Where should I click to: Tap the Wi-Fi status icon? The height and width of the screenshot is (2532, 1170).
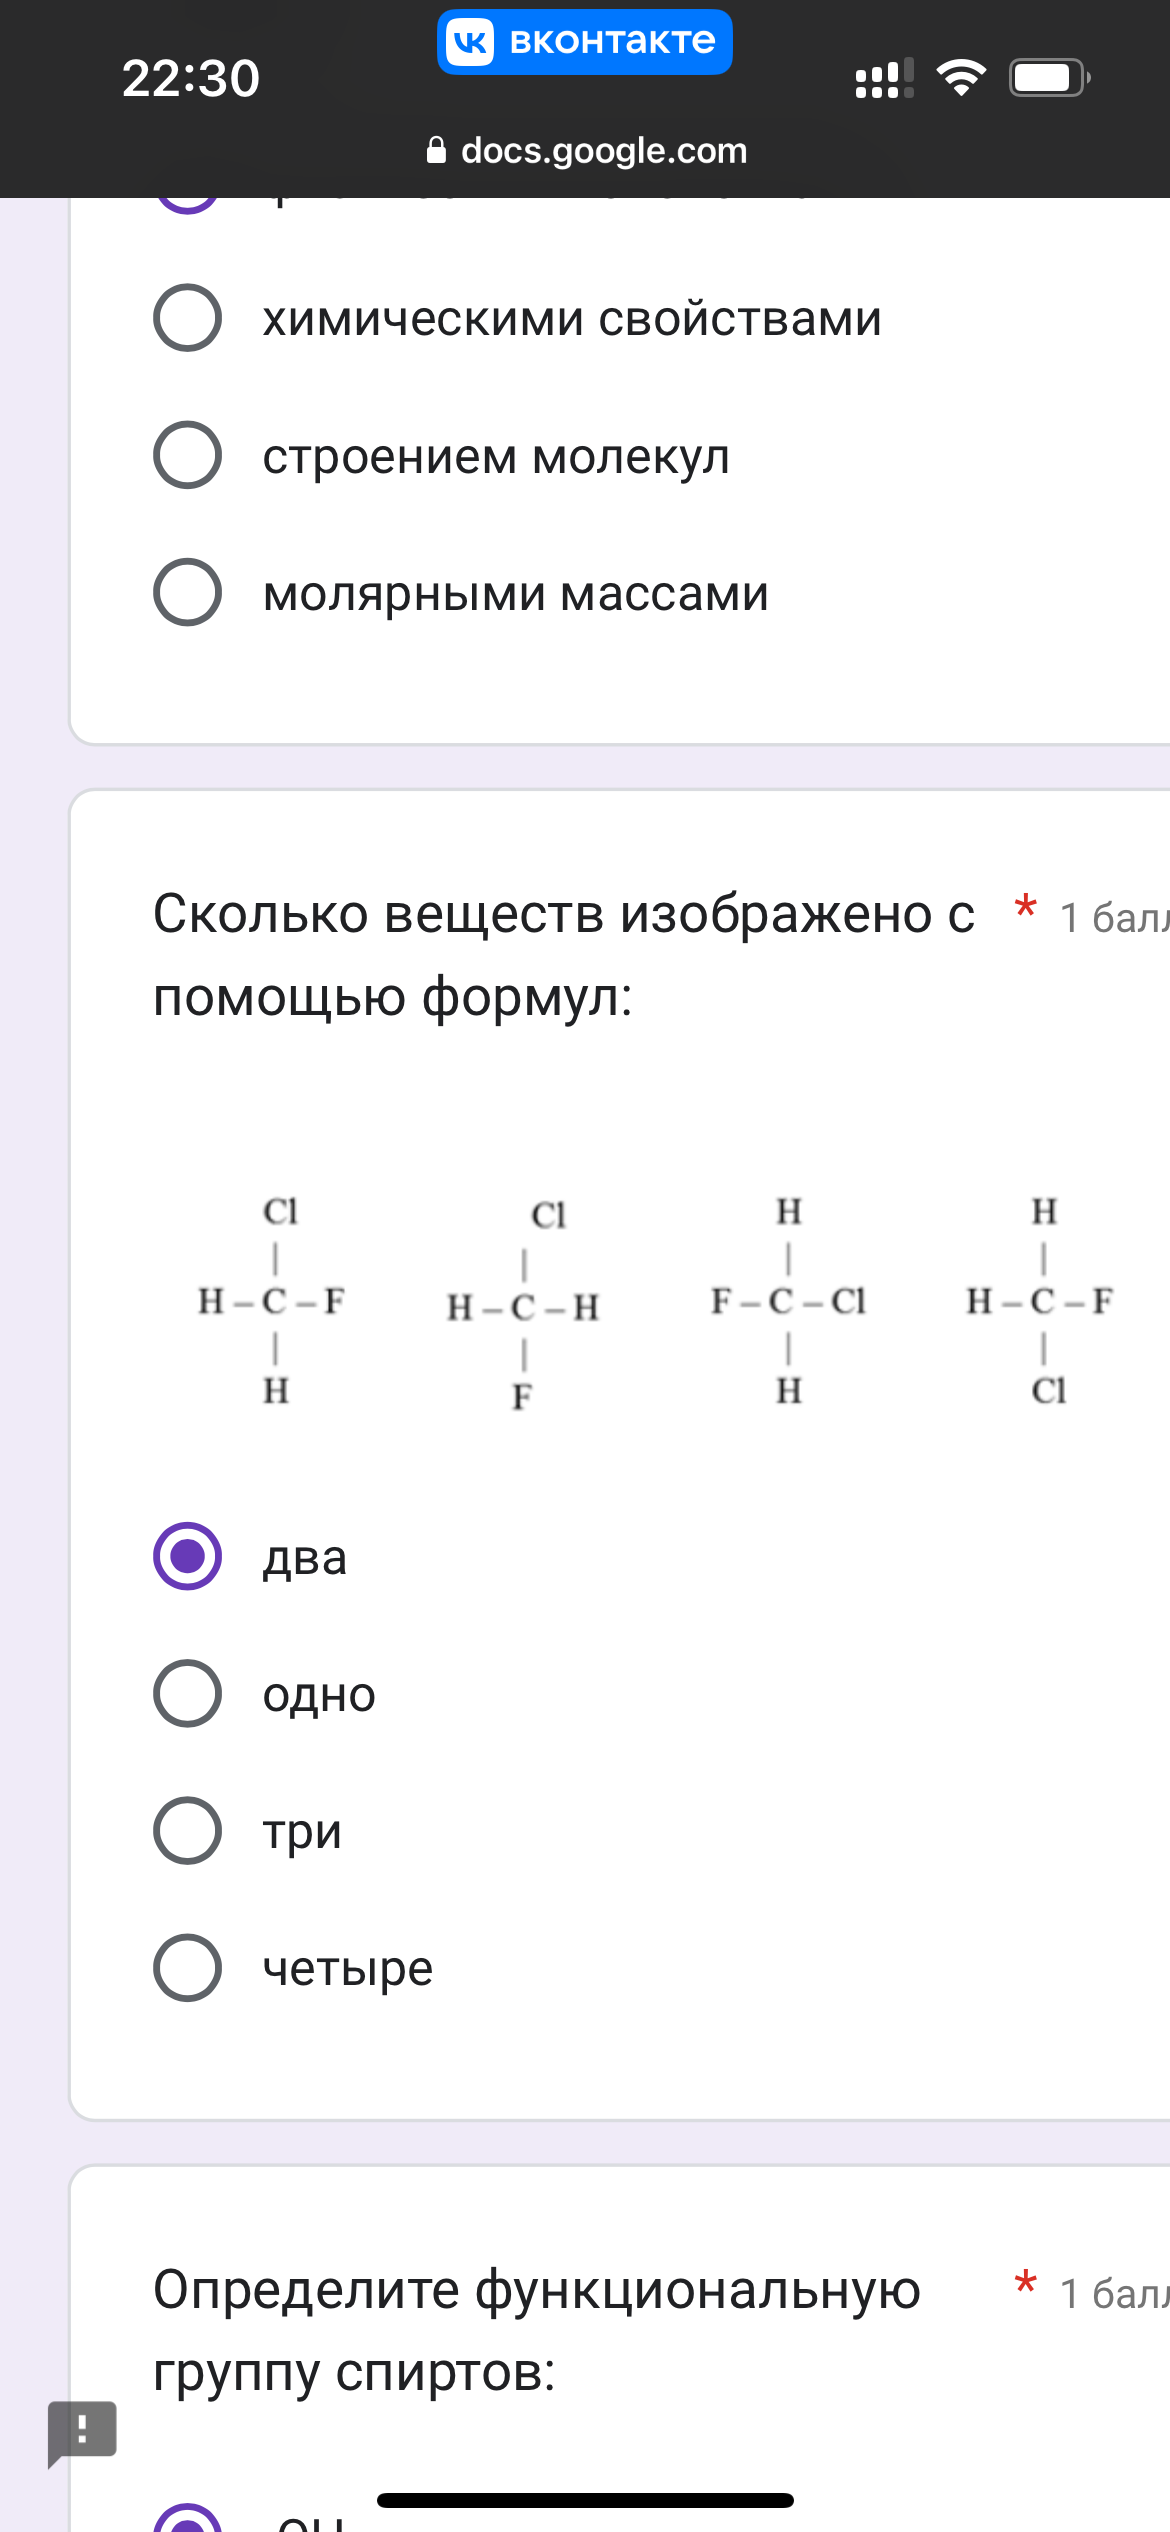coord(961,78)
